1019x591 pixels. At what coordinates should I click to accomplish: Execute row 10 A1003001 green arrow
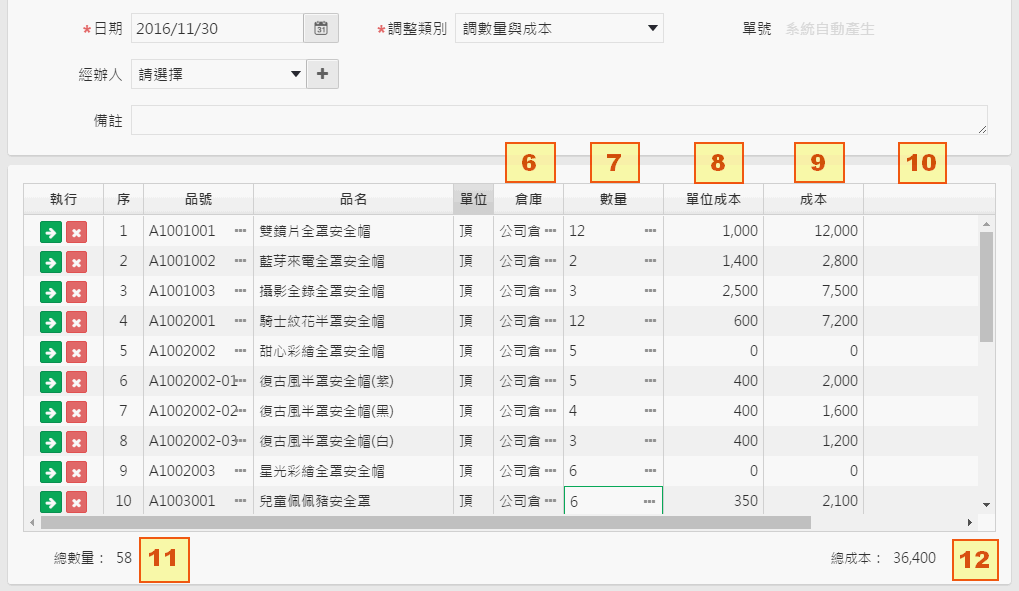51,502
